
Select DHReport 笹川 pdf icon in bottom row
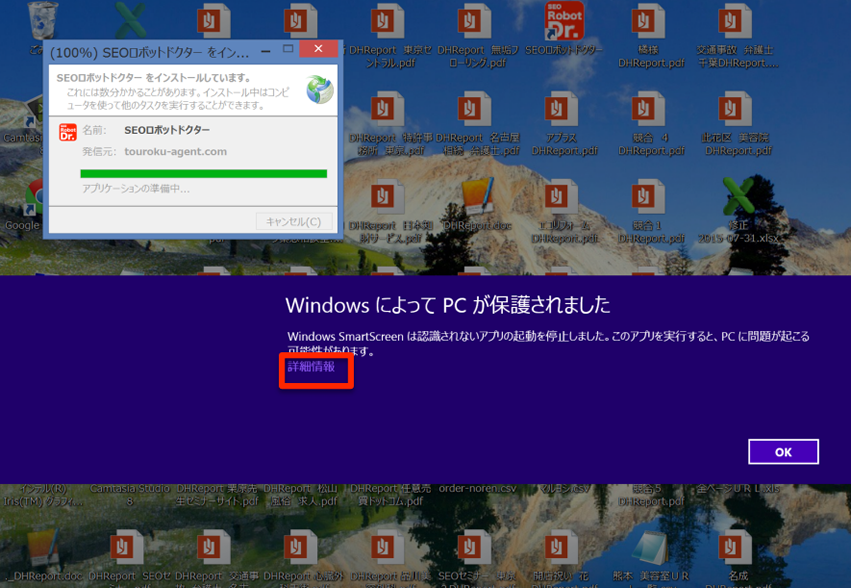(x=386, y=548)
